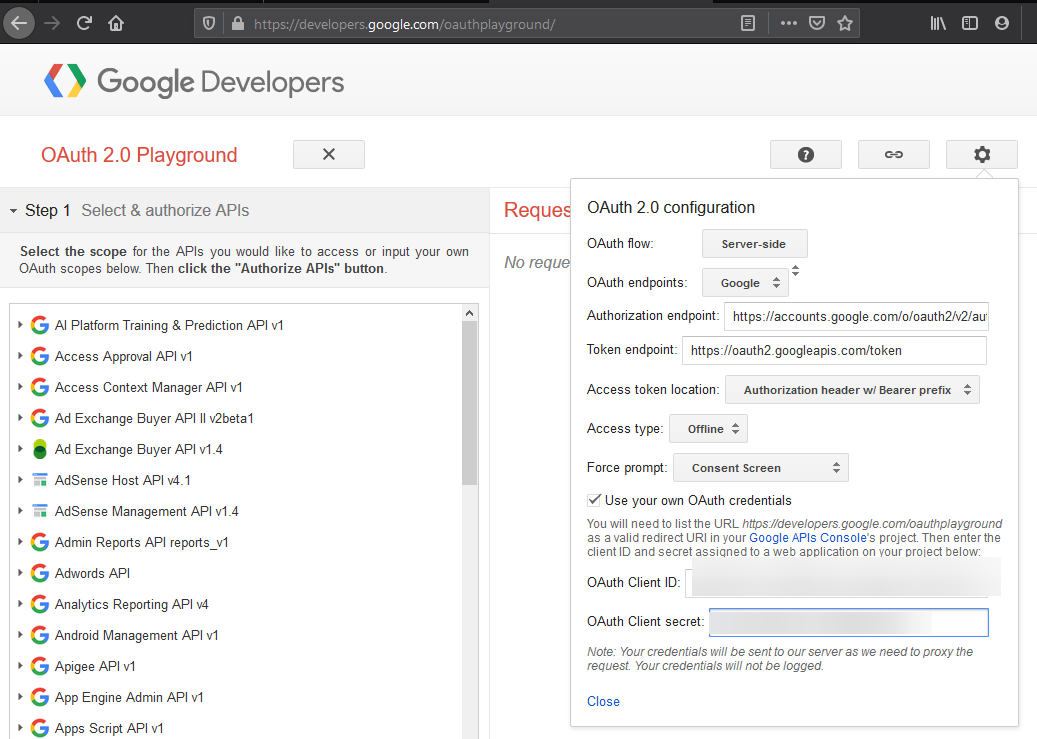
Task: Collapse the Step 1 section arrow
Action: 13,211
